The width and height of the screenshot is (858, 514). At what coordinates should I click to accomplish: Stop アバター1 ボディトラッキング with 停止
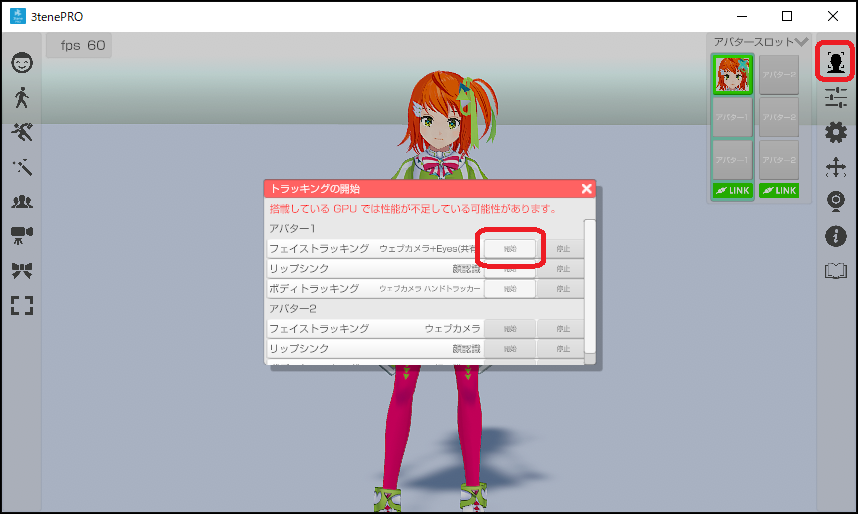(x=563, y=288)
